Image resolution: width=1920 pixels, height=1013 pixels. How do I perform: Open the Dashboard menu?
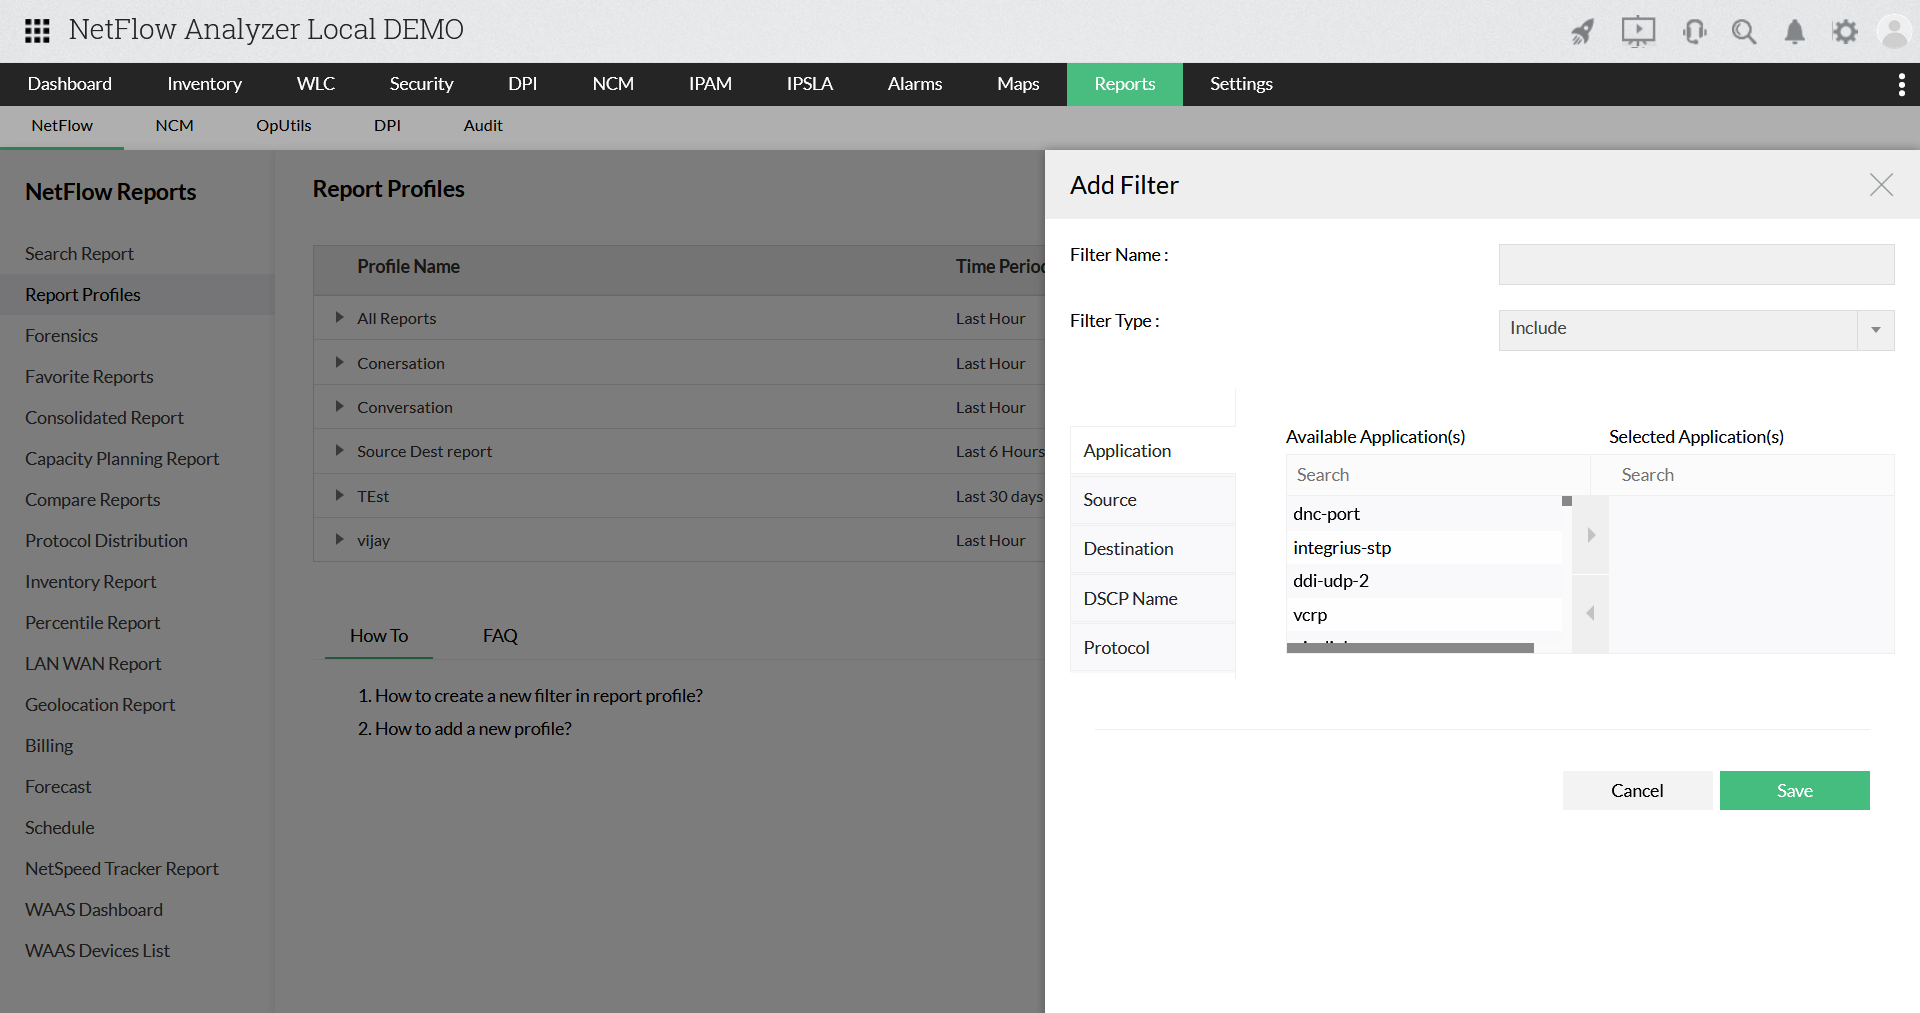click(x=70, y=85)
